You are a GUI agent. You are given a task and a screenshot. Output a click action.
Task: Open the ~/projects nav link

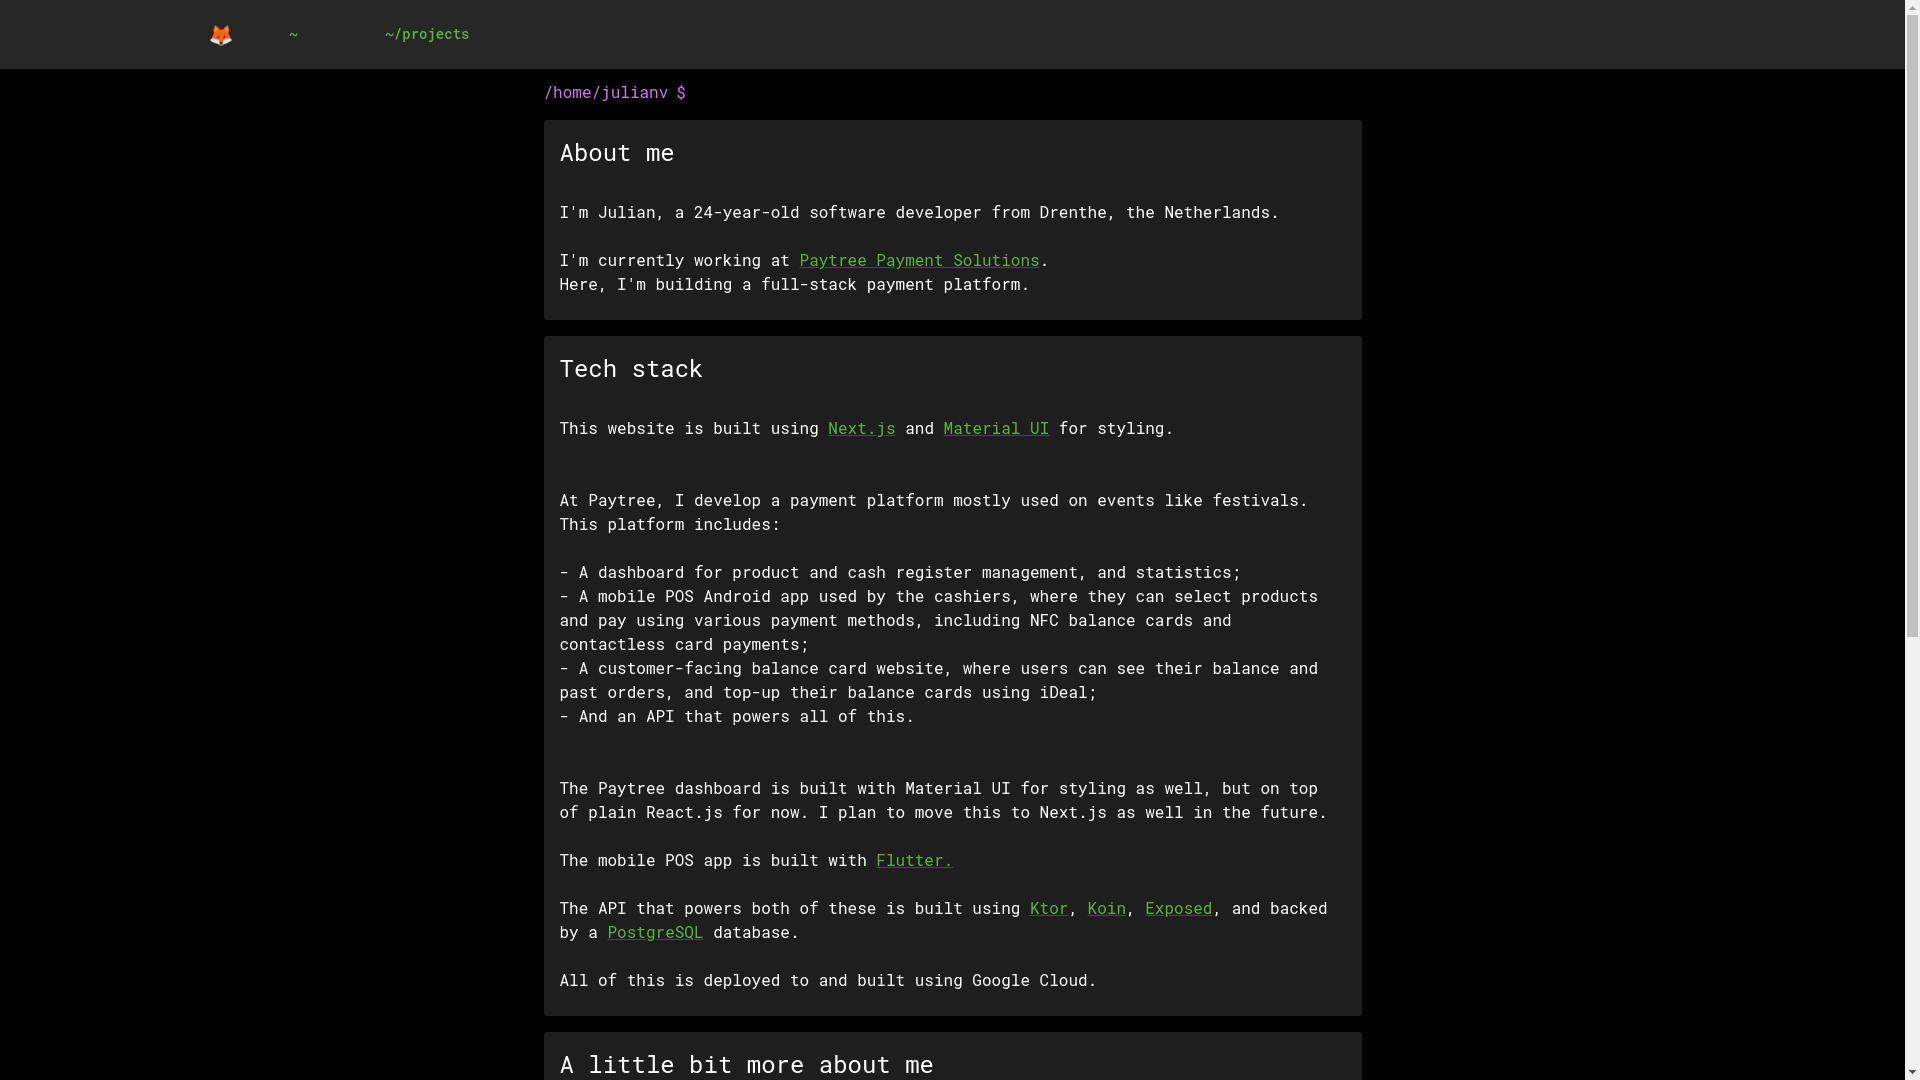427,34
